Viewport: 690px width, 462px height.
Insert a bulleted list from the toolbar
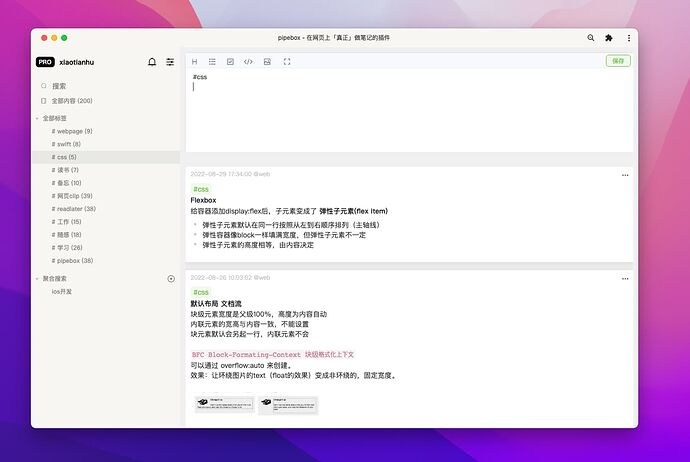[212, 62]
